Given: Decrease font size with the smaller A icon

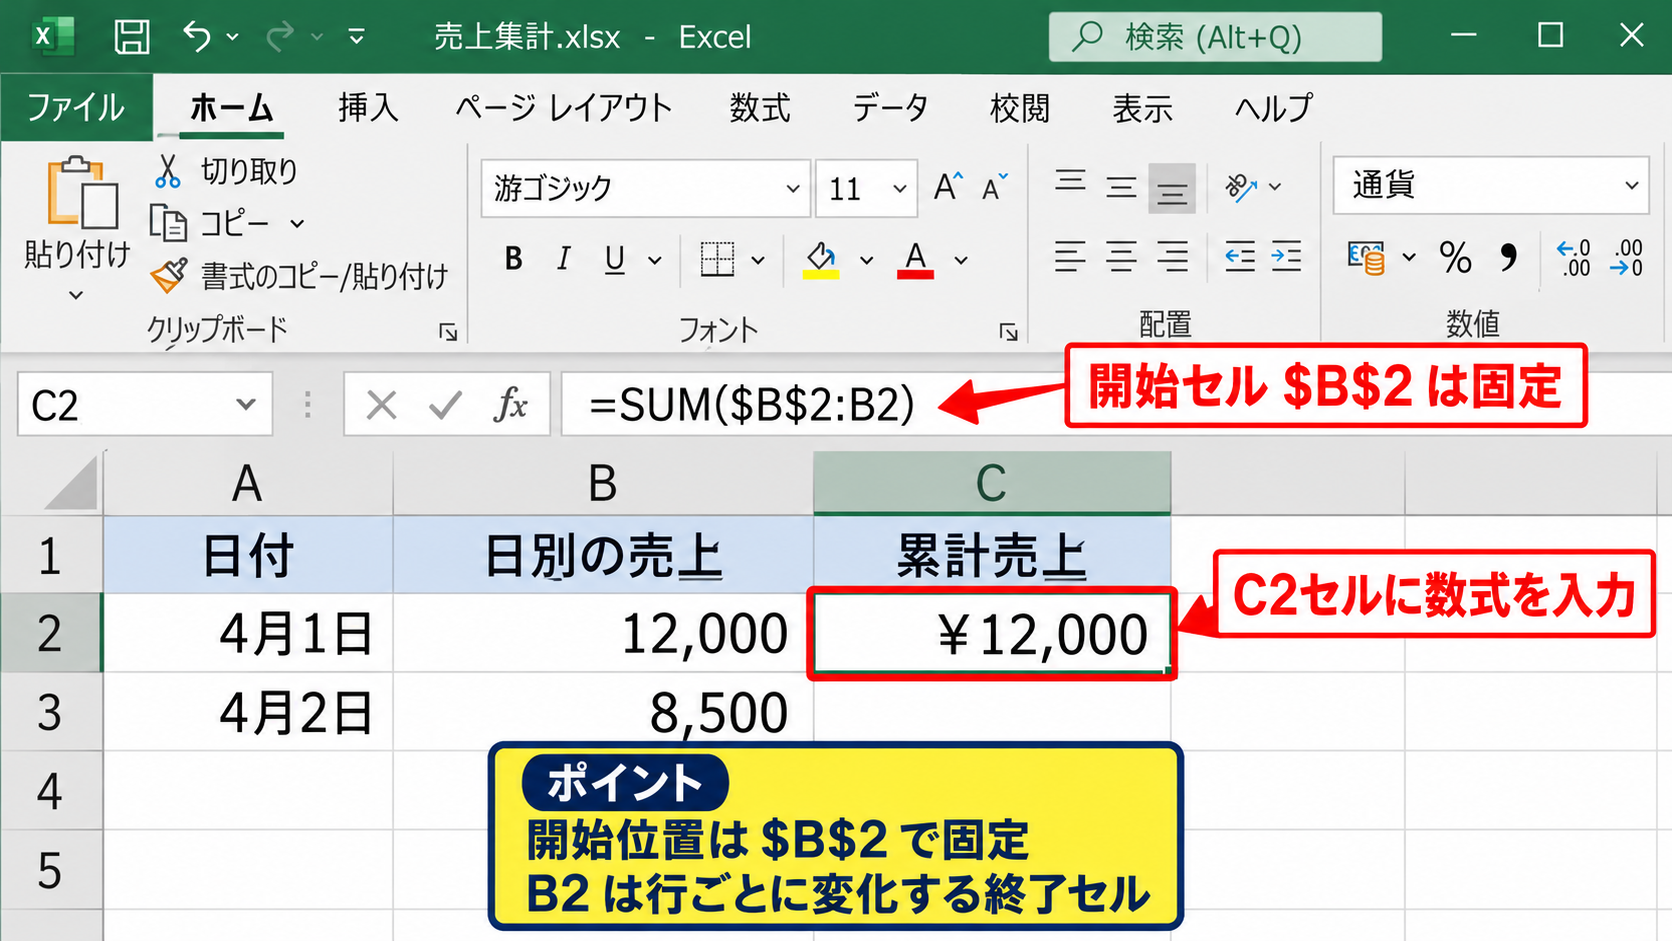Looking at the screenshot, I should (994, 187).
